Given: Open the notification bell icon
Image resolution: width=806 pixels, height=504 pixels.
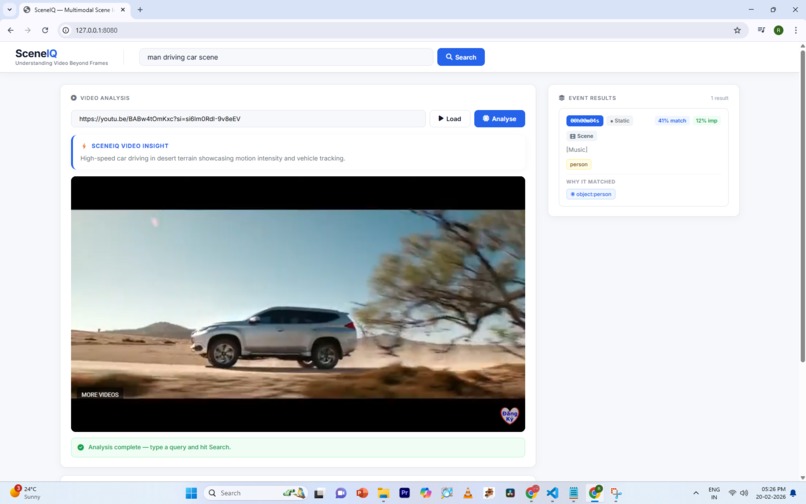Looking at the screenshot, I should coord(793,493).
